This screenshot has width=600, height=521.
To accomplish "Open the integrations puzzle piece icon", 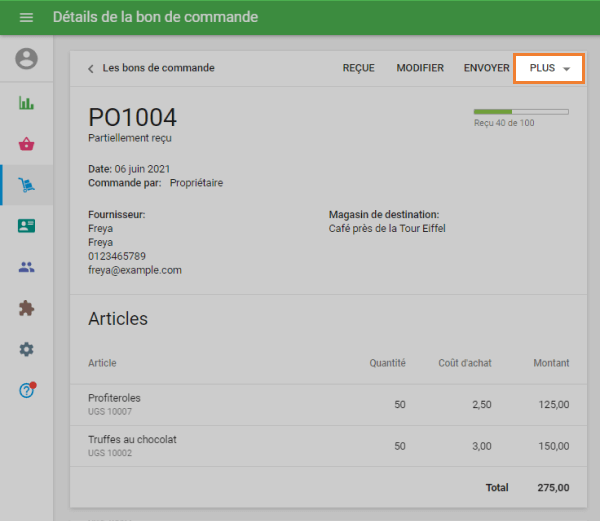I will [26, 308].
